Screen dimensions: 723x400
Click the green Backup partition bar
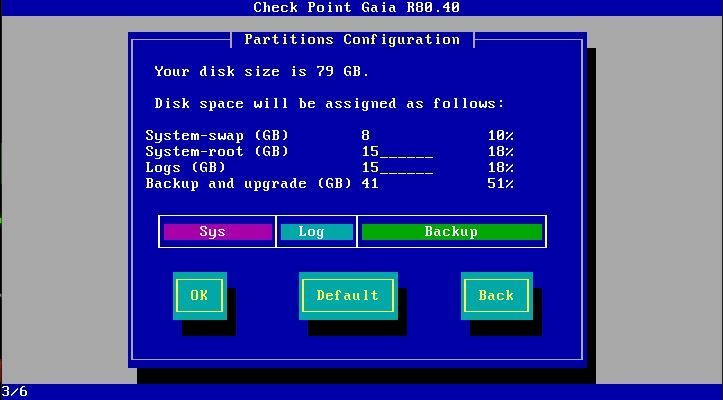pyautogui.click(x=451, y=232)
